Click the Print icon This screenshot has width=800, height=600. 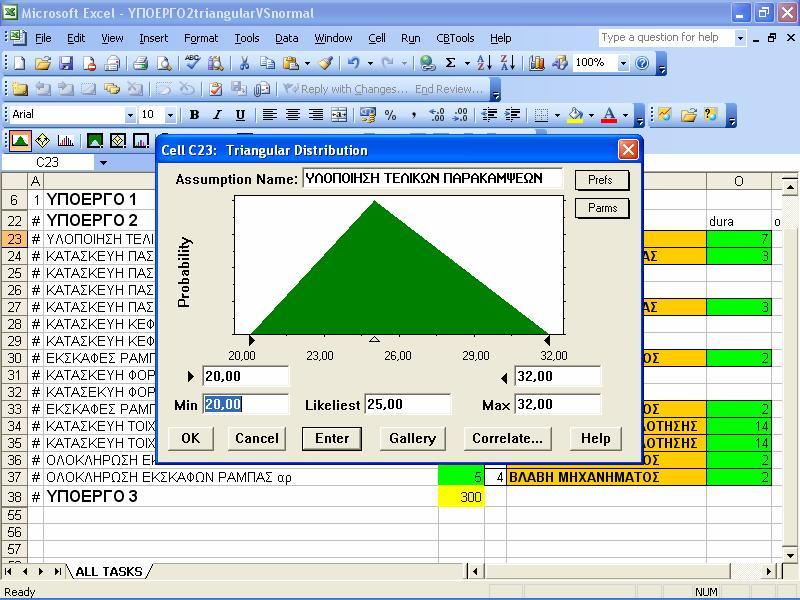140,63
